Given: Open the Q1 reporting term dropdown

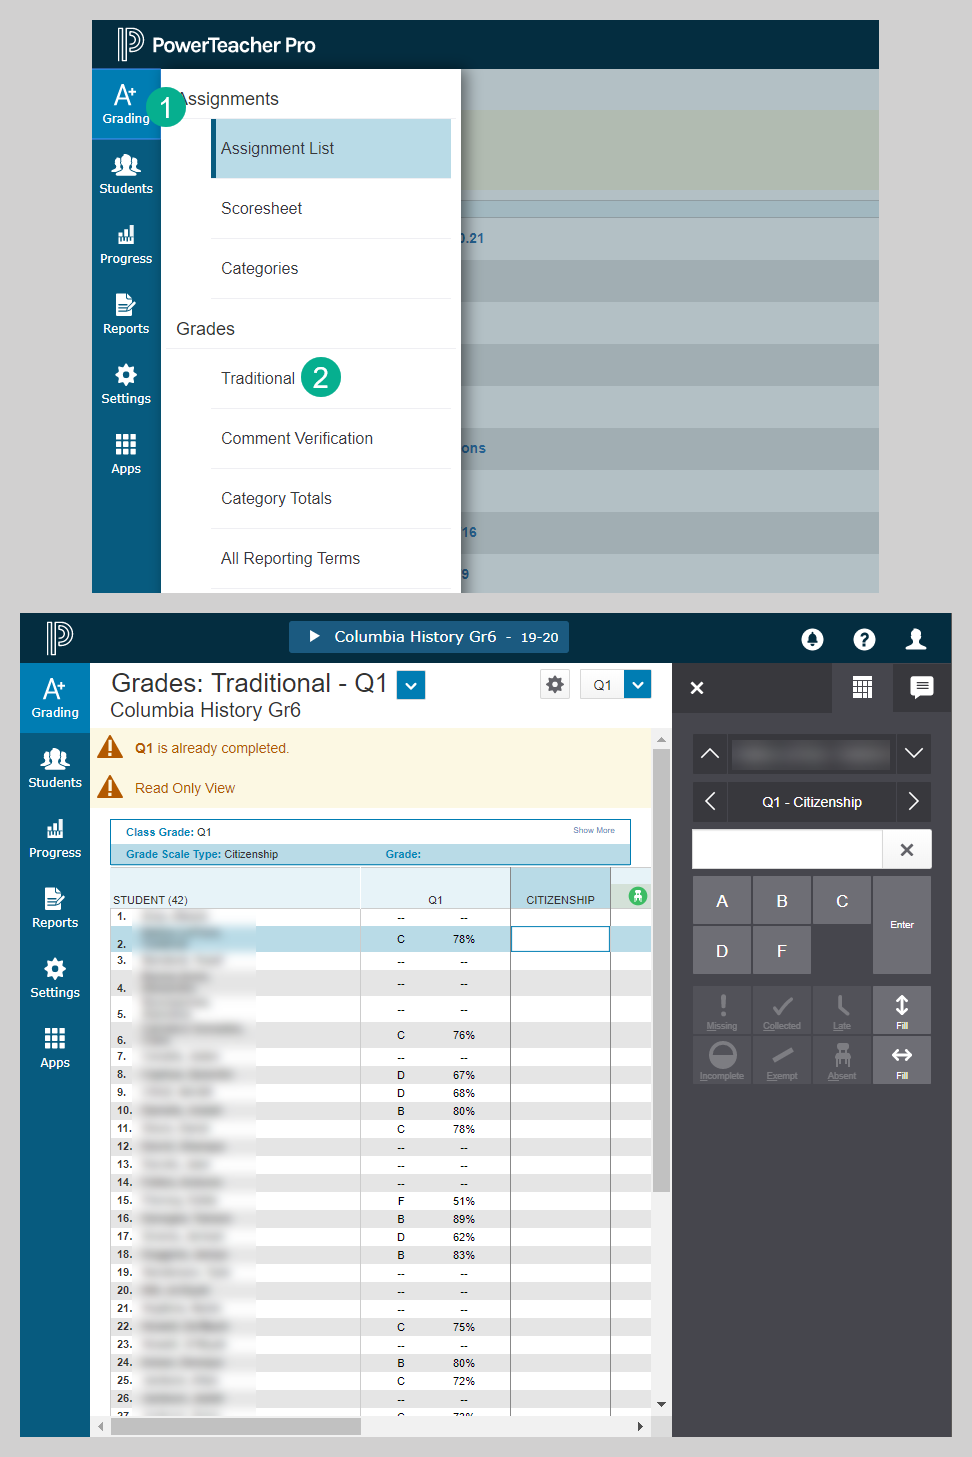Looking at the screenshot, I should point(637,685).
